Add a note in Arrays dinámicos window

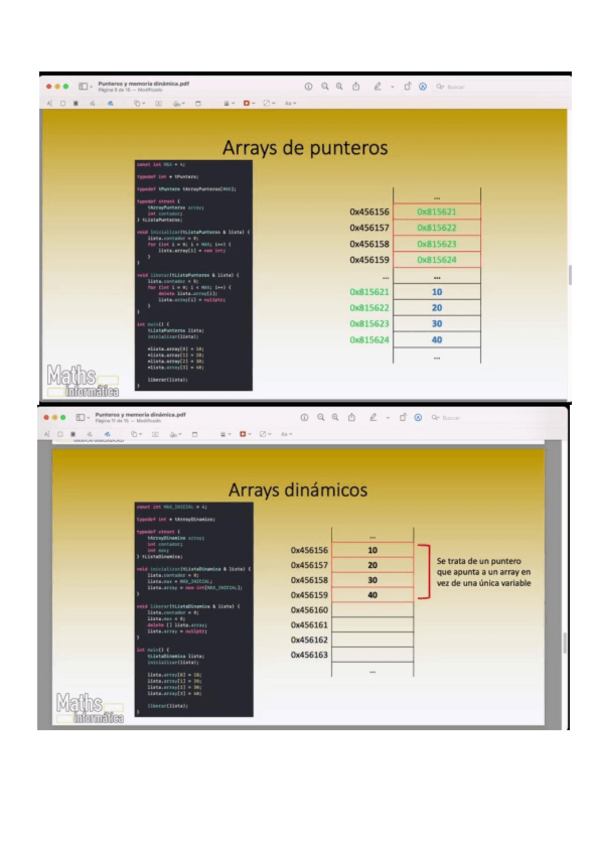pyautogui.click(x=195, y=434)
